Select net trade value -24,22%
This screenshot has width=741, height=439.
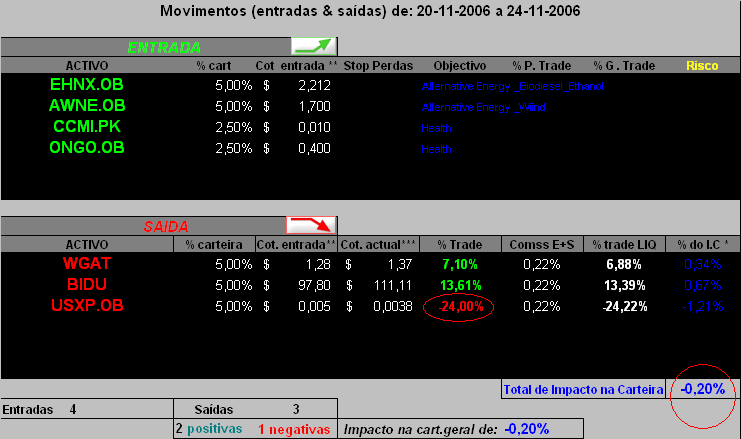tap(625, 307)
